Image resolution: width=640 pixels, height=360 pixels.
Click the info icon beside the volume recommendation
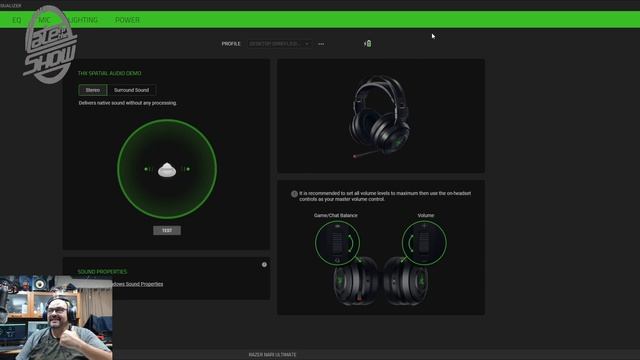pos(294,194)
